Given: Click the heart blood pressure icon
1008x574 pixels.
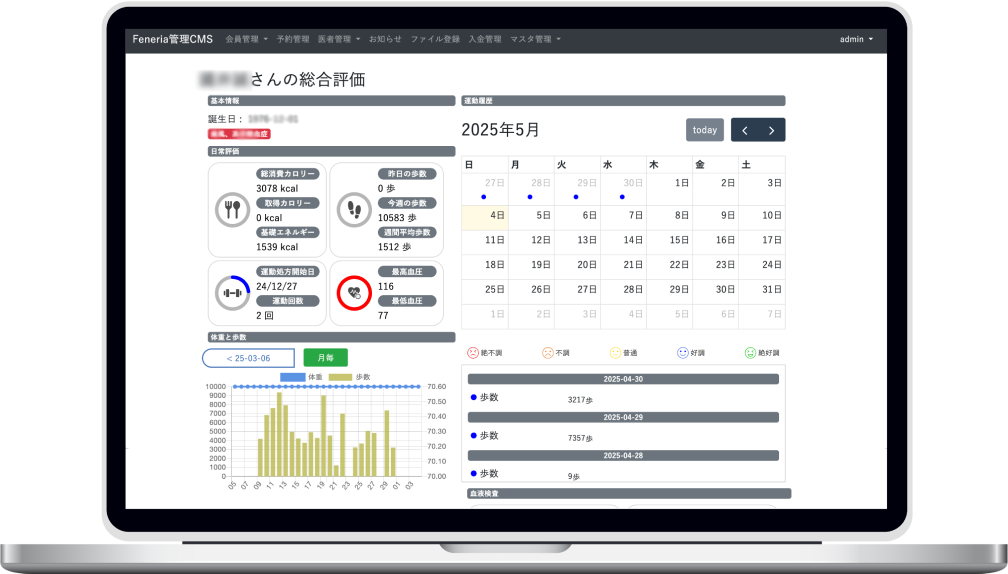Looking at the screenshot, I should [x=354, y=293].
